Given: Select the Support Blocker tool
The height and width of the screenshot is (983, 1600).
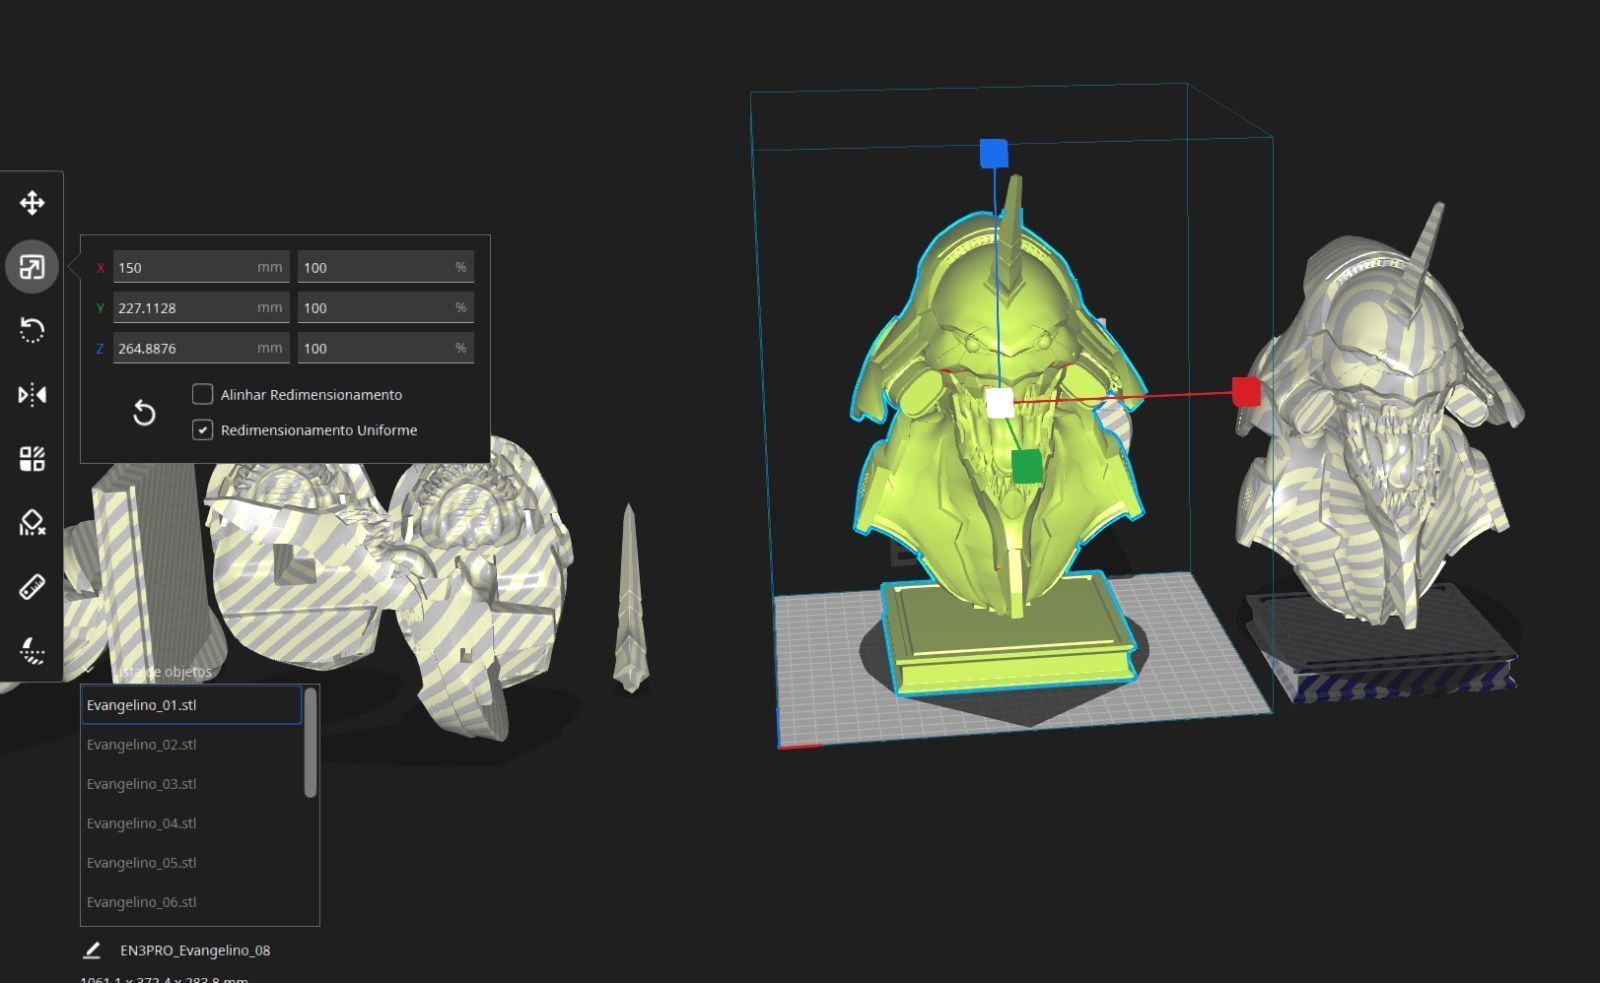Looking at the screenshot, I should [x=32, y=522].
